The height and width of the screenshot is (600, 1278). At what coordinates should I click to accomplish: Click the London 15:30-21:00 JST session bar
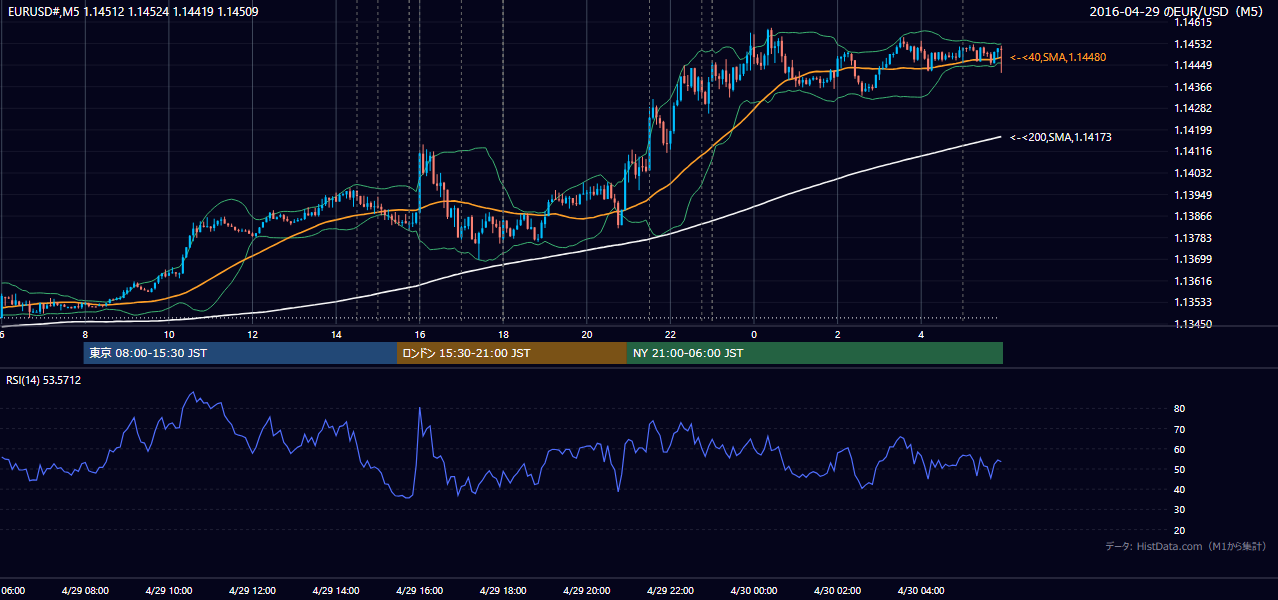pos(512,353)
